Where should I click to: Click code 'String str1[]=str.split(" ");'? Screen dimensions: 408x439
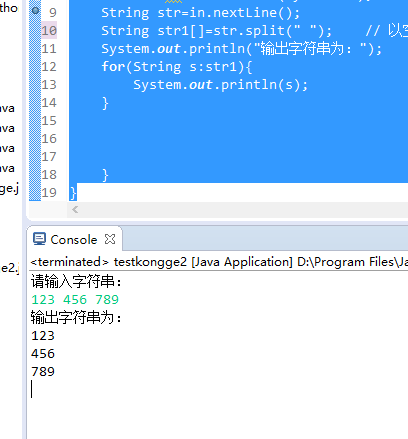click(x=217, y=31)
